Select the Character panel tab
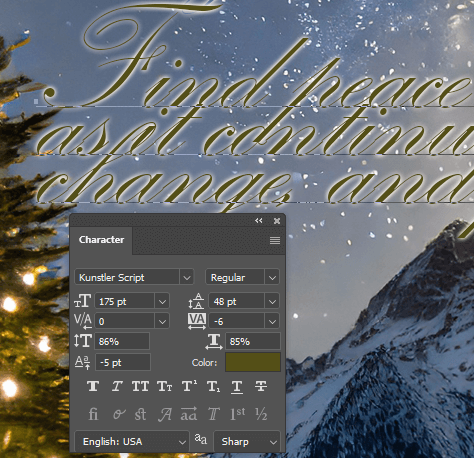 click(x=101, y=240)
